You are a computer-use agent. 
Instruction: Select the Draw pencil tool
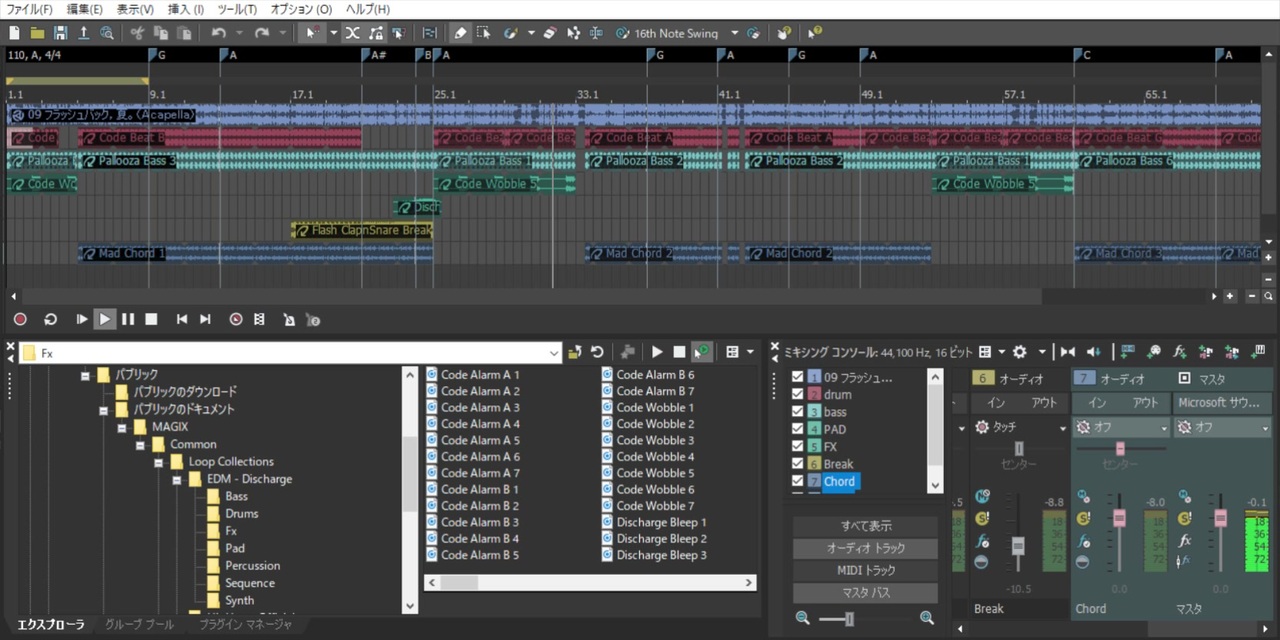pos(460,33)
